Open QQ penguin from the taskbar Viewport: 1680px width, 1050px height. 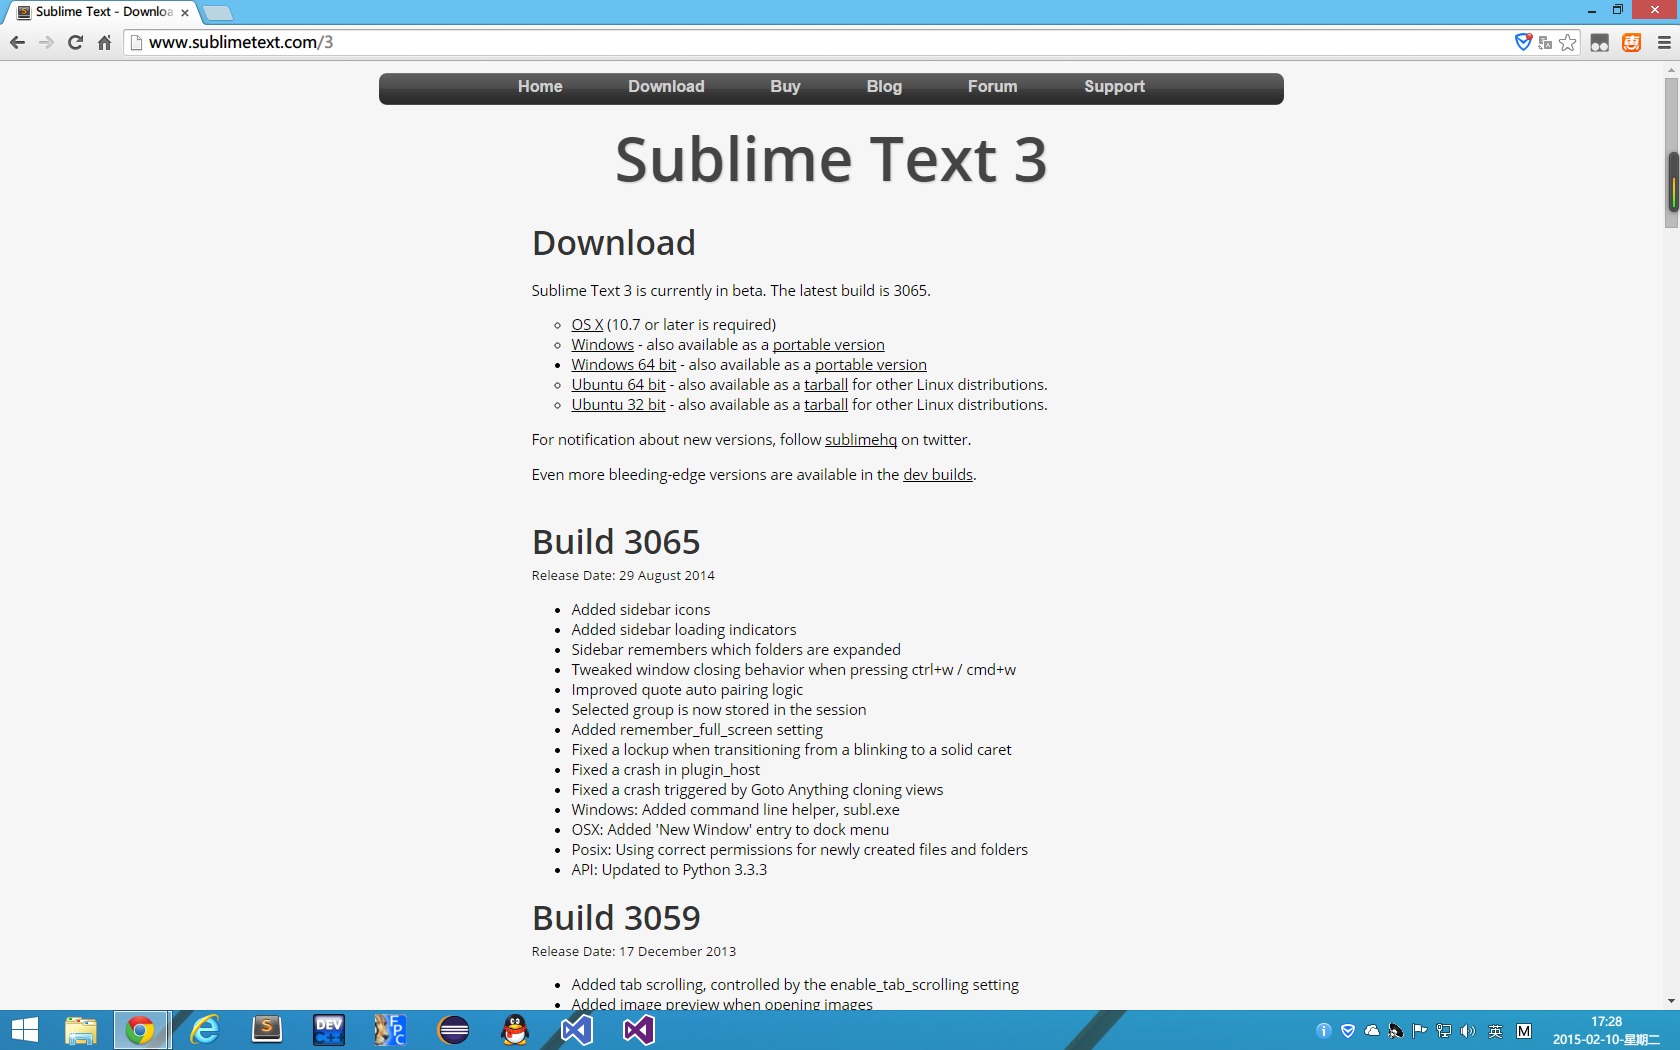(515, 1030)
